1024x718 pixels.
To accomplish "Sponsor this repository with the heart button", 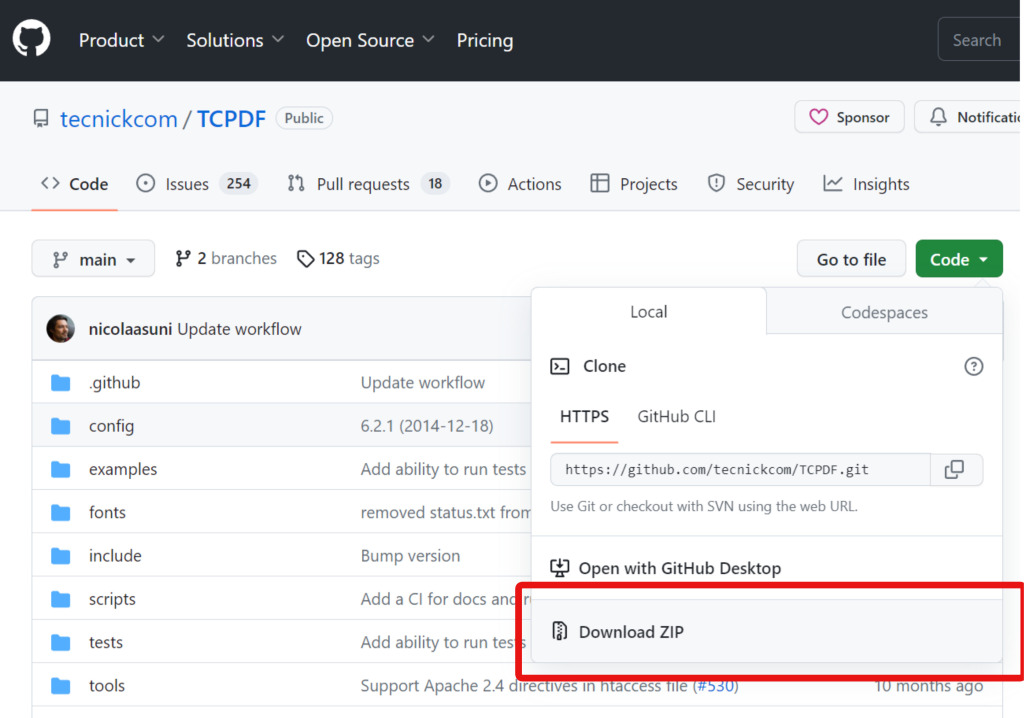I will (849, 117).
